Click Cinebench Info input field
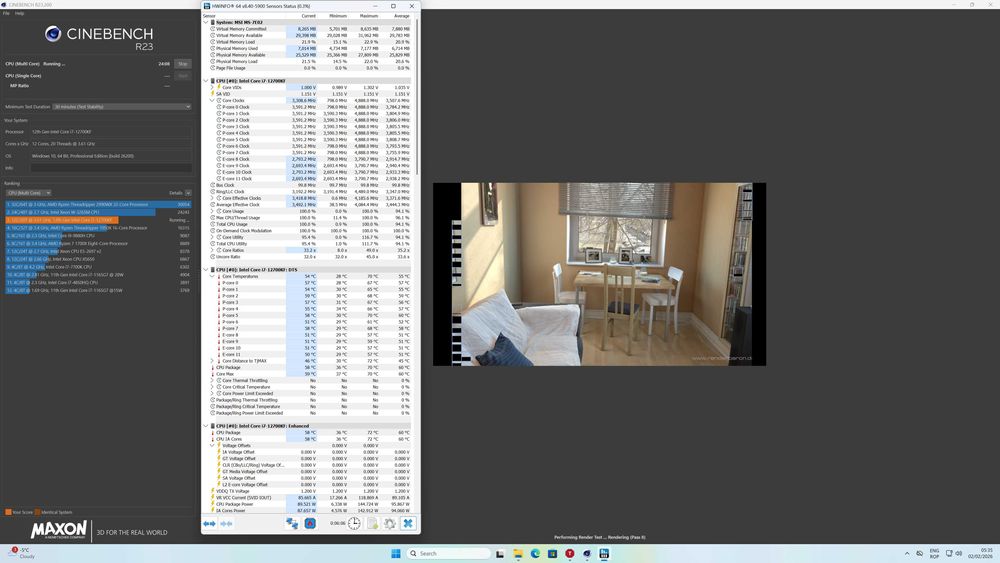This screenshot has height=563, width=1000. [x=111, y=168]
